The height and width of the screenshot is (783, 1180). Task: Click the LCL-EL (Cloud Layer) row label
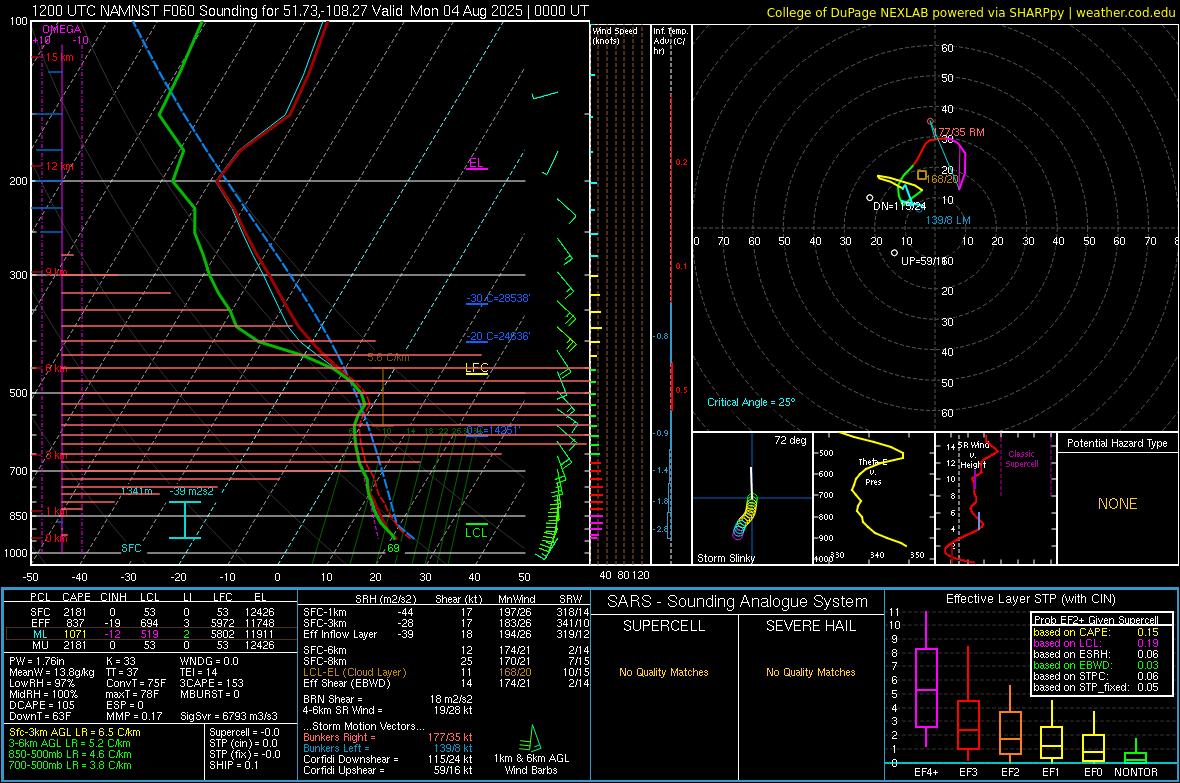[x=354, y=672]
